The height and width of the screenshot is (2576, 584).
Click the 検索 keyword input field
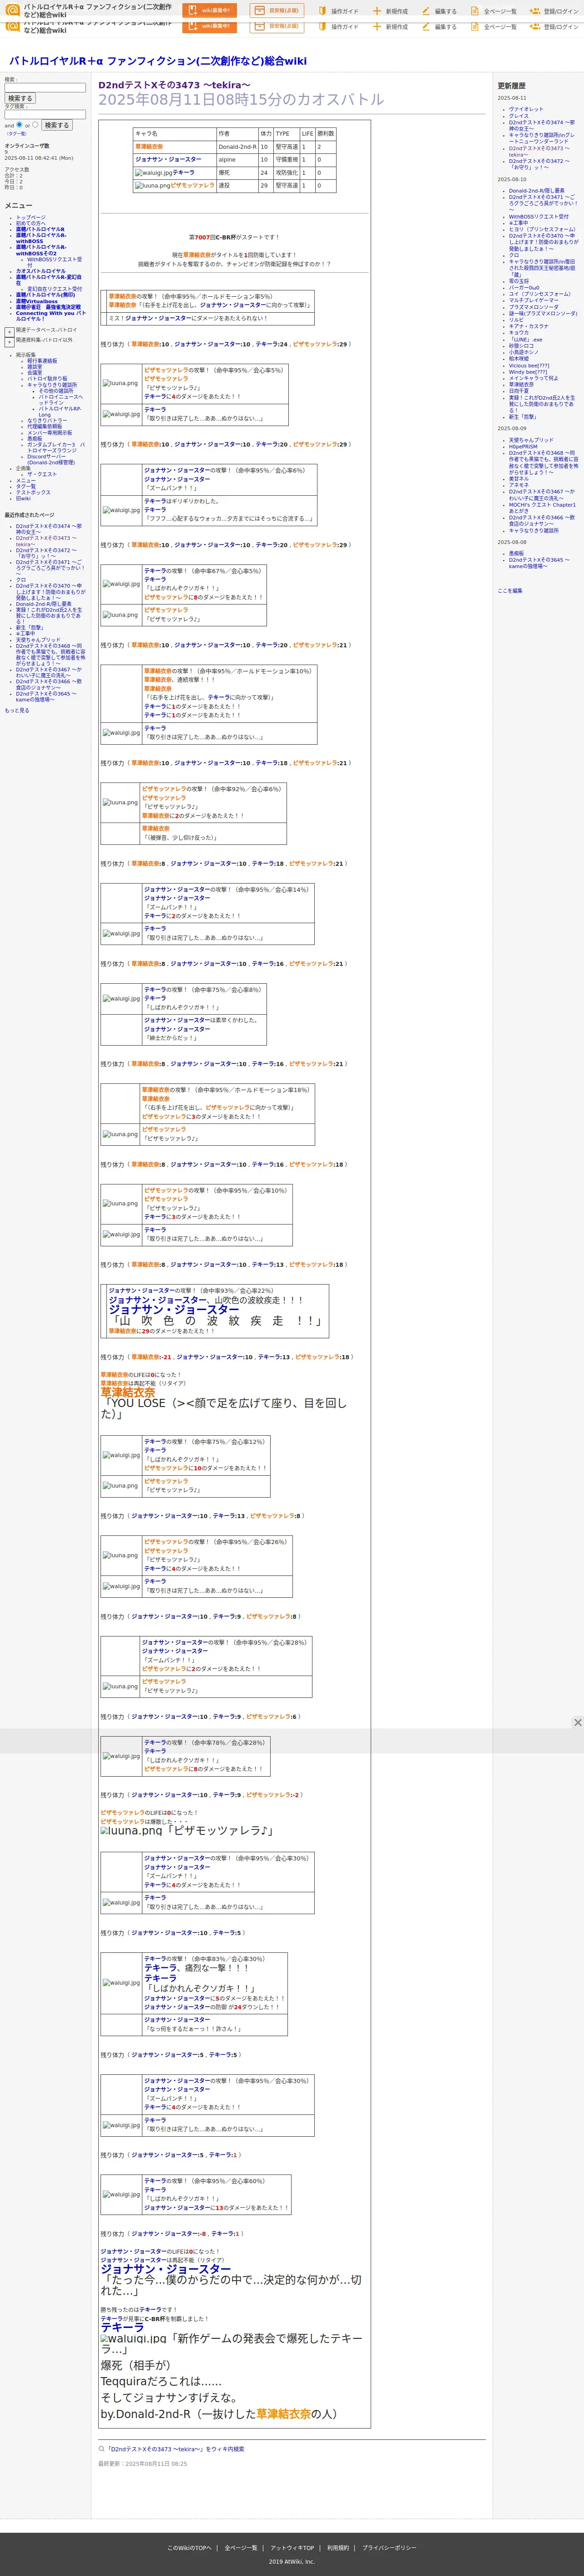[x=45, y=88]
